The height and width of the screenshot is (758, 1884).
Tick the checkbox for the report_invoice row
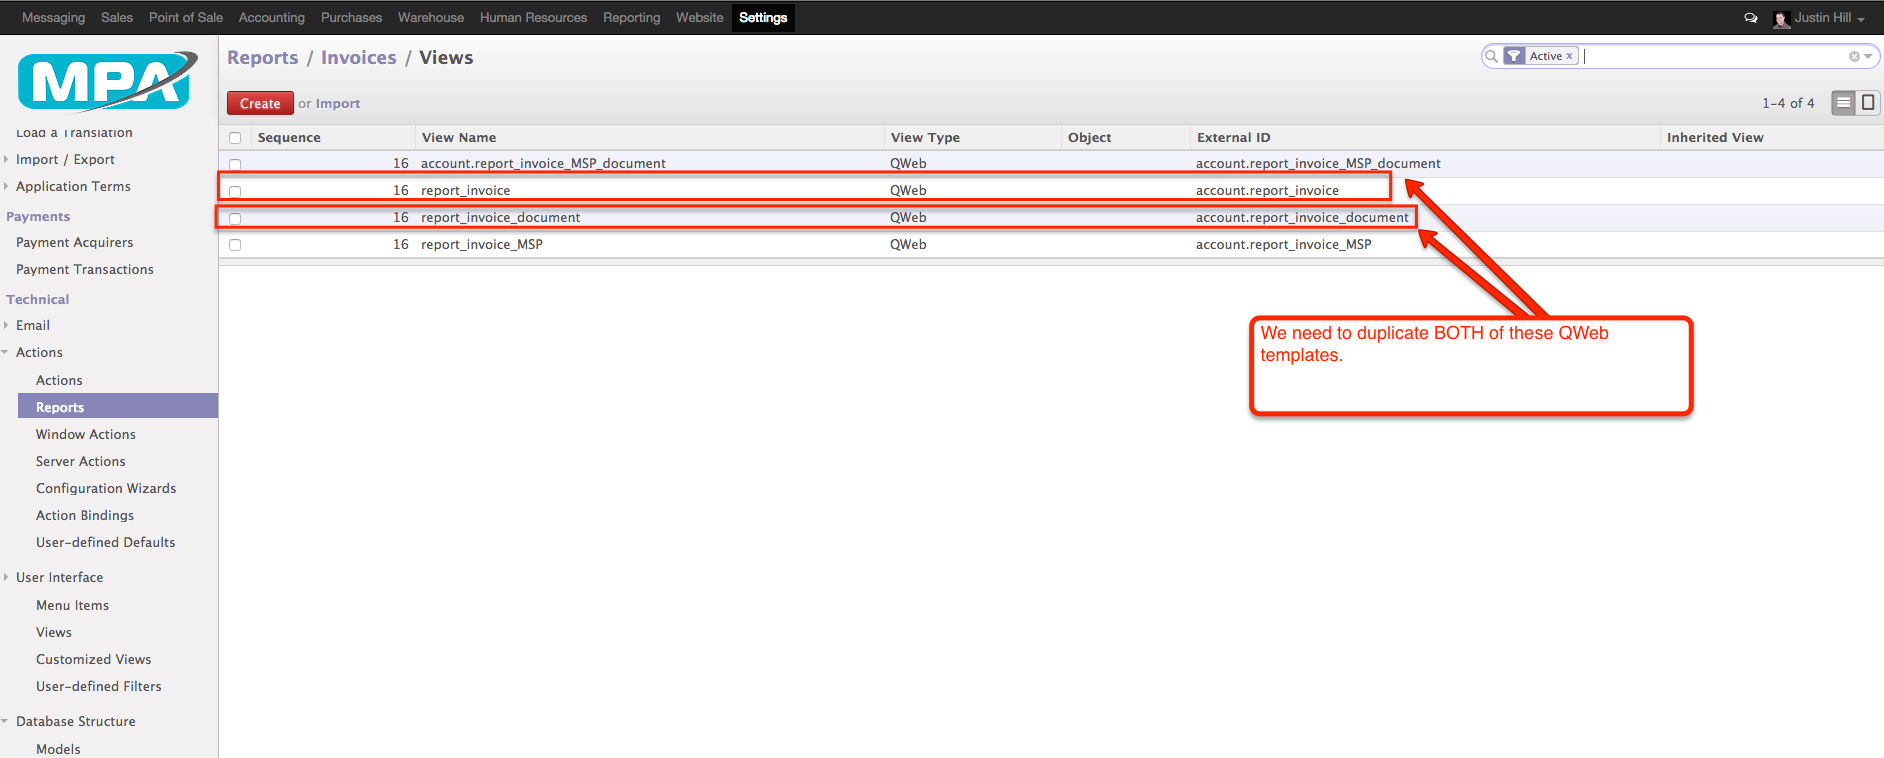click(x=235, y=191)
